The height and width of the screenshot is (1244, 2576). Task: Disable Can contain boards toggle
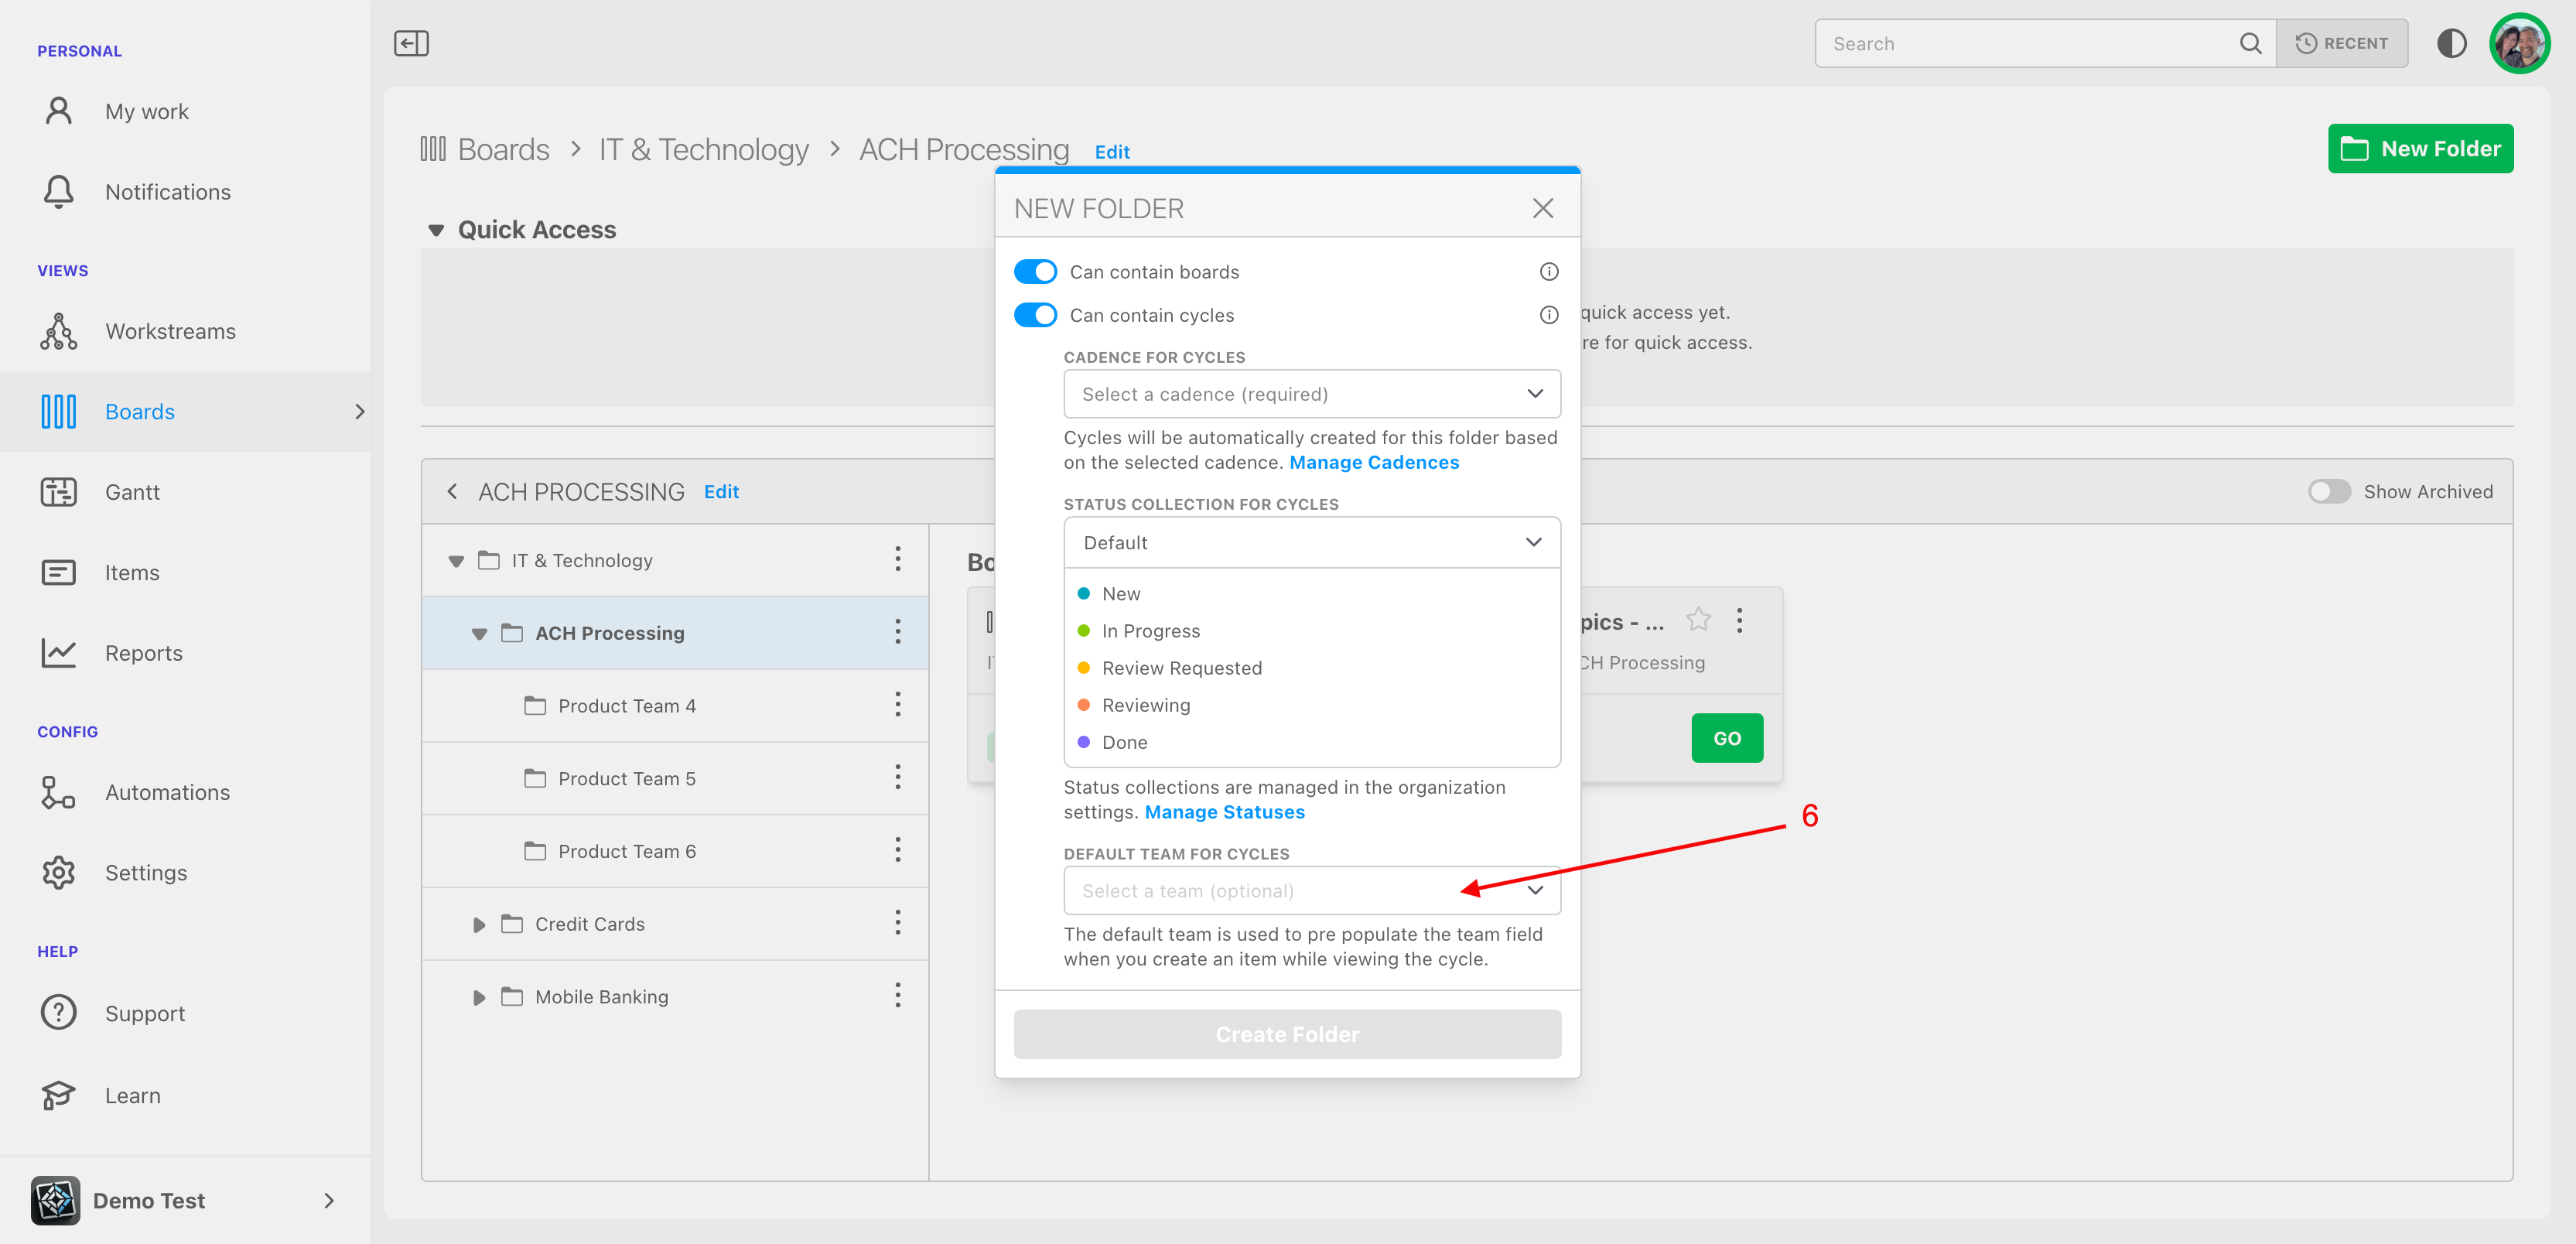1035,272
